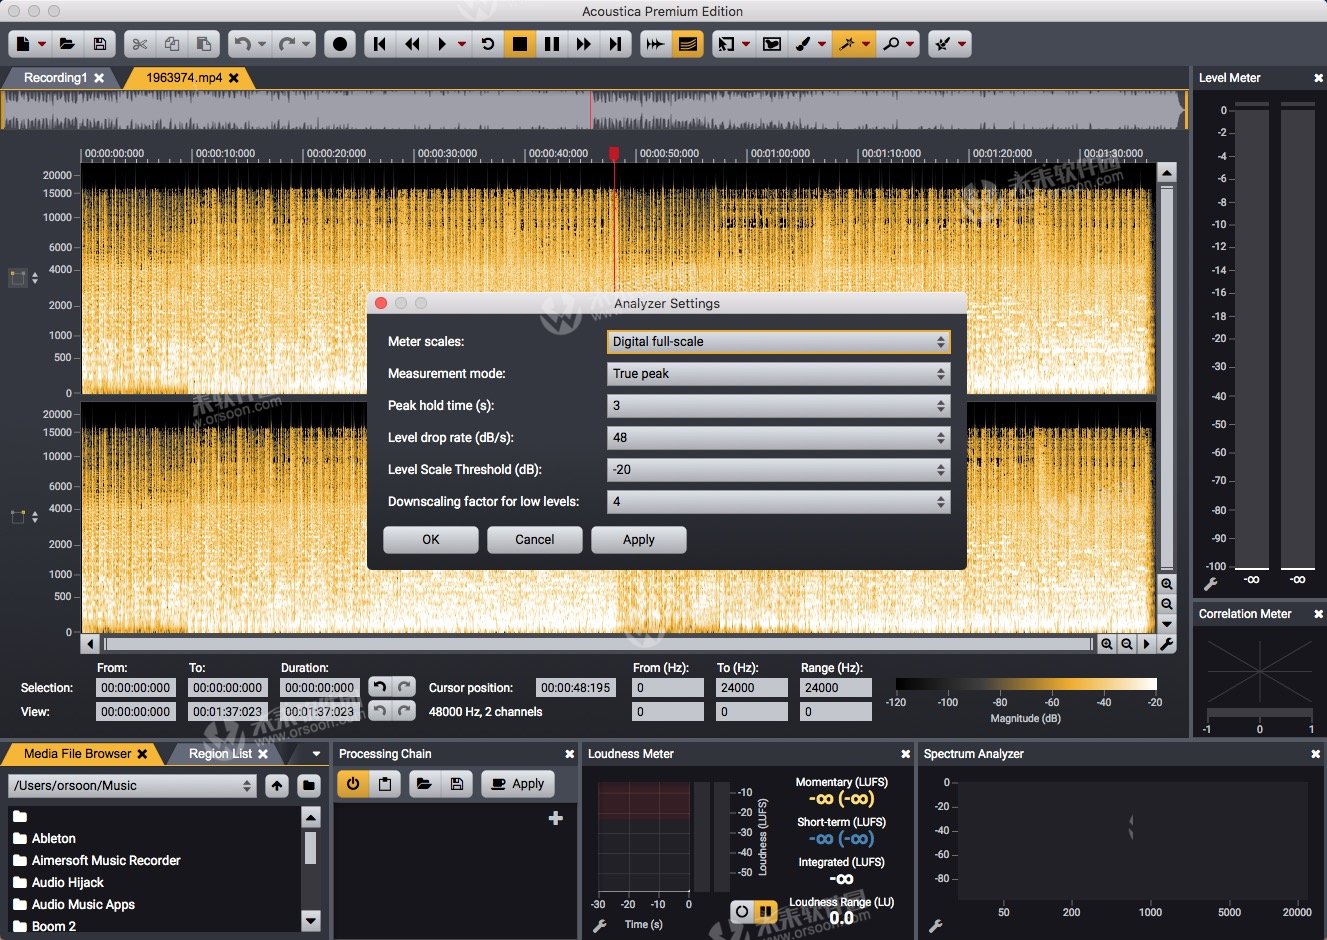The image size is (1327, 940).
Task: Start recording with the round record button
Action: point(340,44)
